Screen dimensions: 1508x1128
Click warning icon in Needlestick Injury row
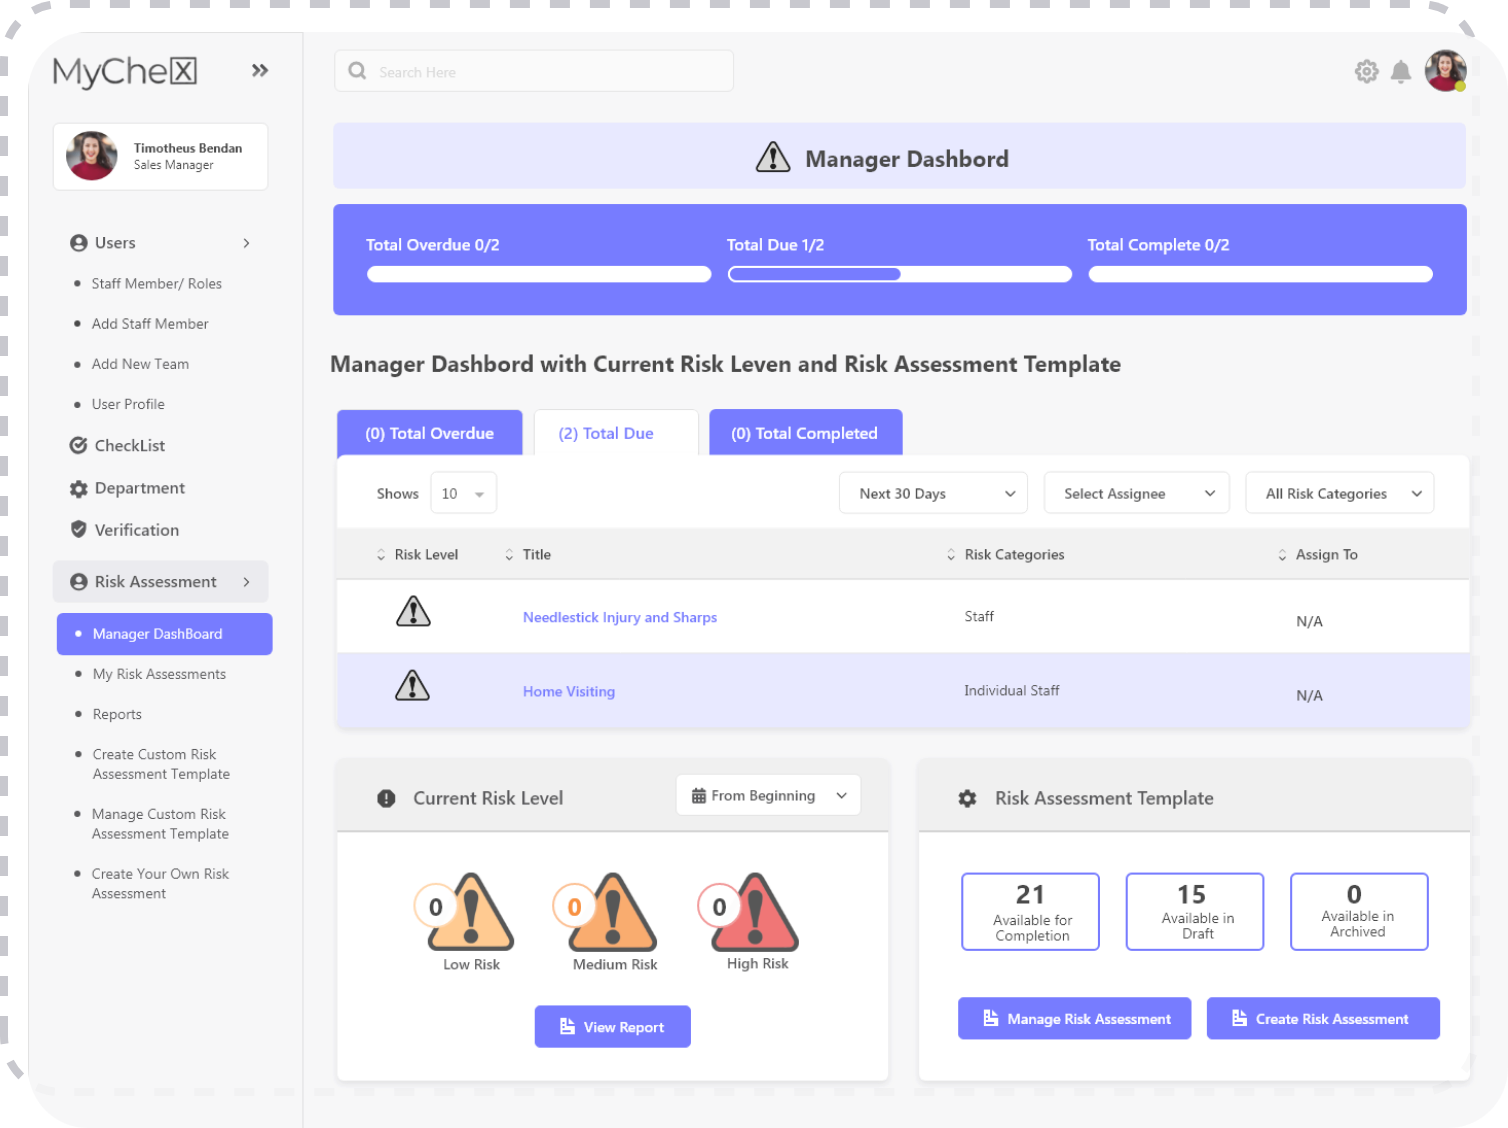(413, 612)
